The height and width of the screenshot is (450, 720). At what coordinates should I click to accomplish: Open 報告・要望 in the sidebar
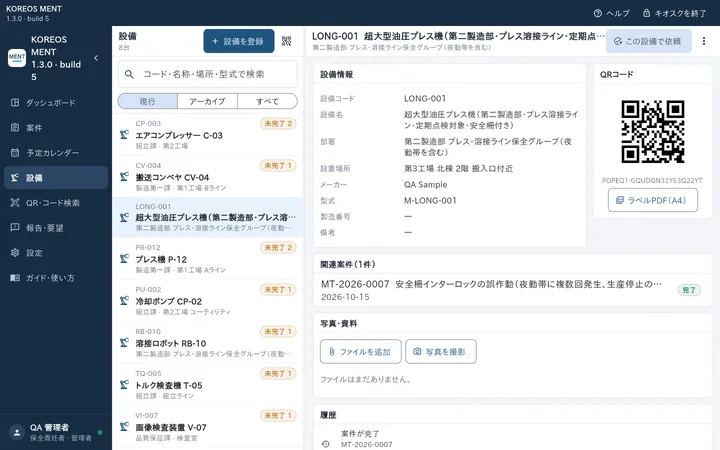[x=56, y=228]
